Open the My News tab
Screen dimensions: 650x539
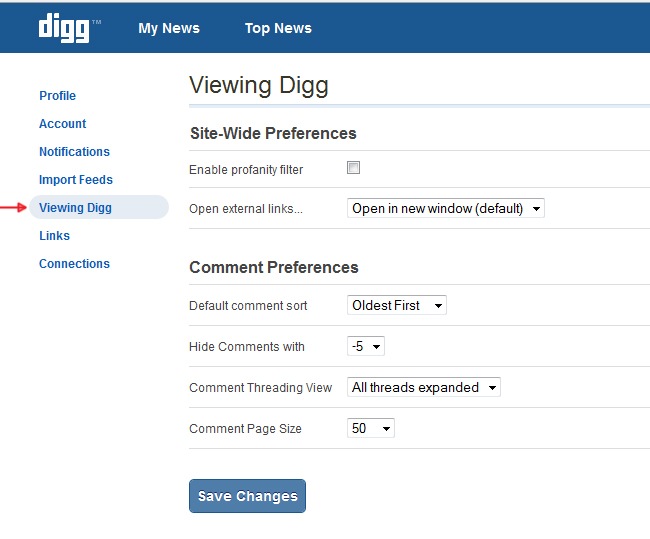[x=169, y=28]
